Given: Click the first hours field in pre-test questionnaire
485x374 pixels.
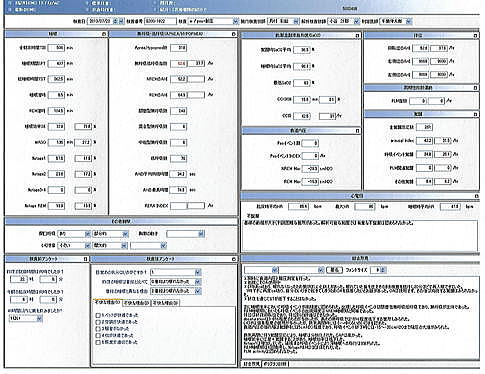Looking at the screenshot, I should coord(19,279).
